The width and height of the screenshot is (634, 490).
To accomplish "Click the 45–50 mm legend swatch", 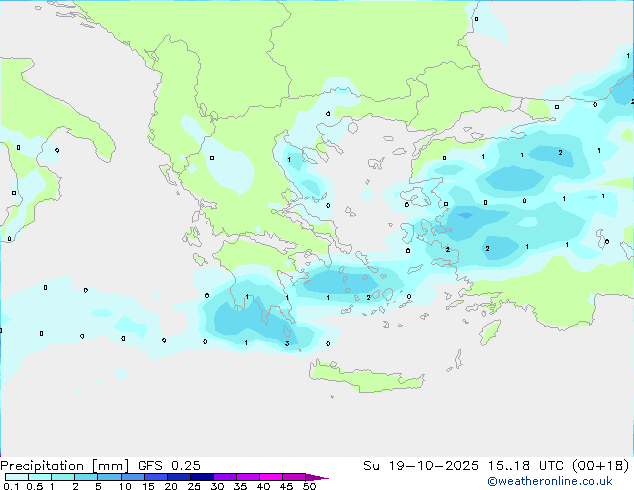I will click(x=294, y=477).
